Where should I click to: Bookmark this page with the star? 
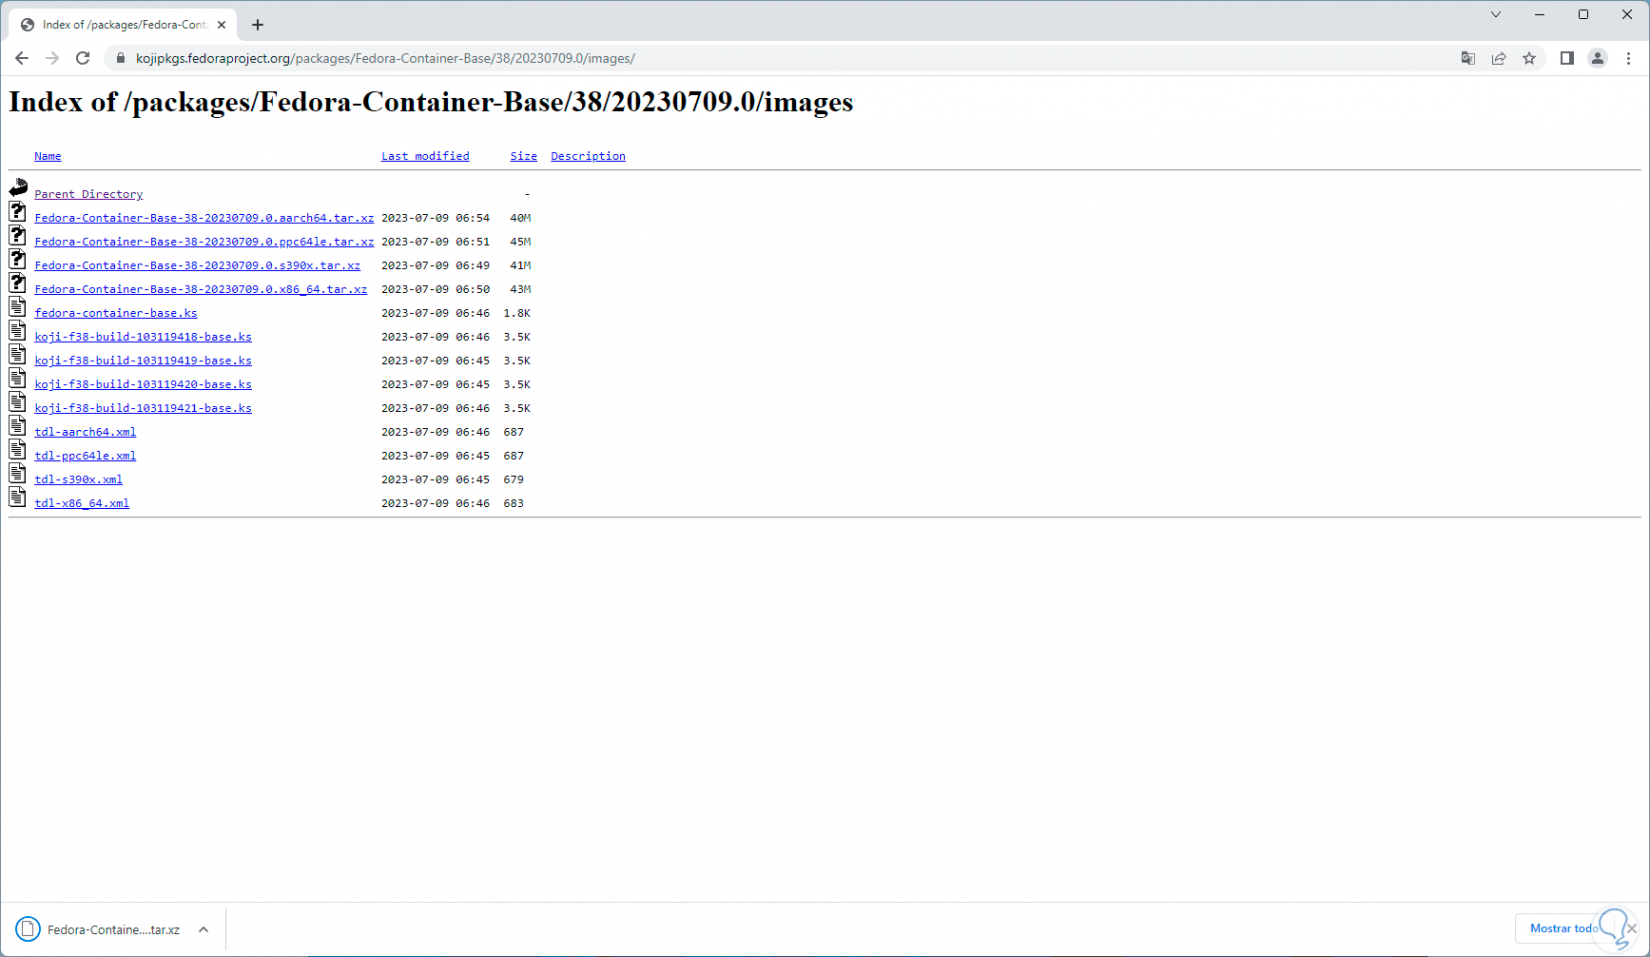click(x=1529, y=58)
